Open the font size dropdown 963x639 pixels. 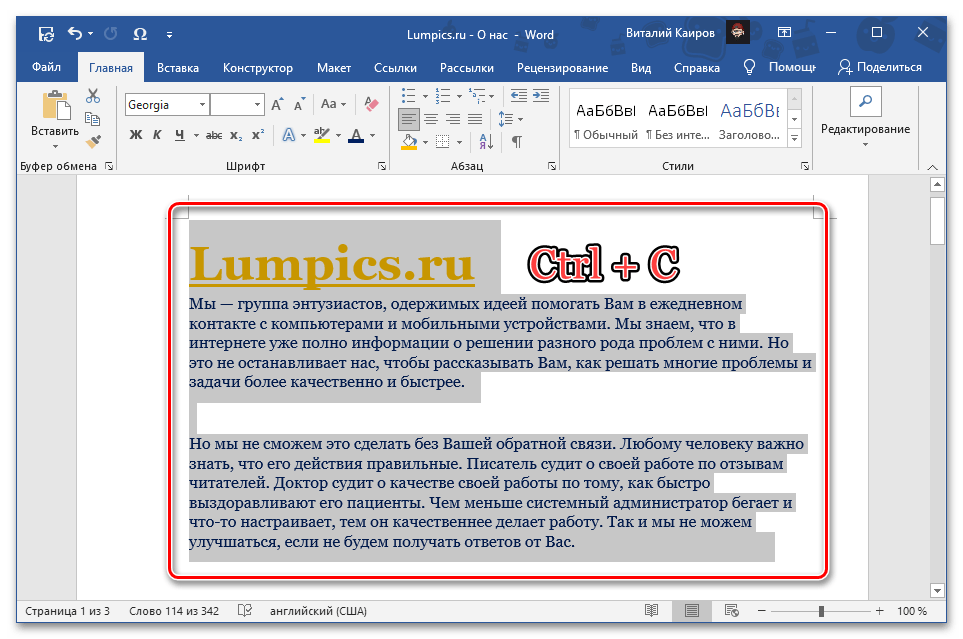coord(257,104)
